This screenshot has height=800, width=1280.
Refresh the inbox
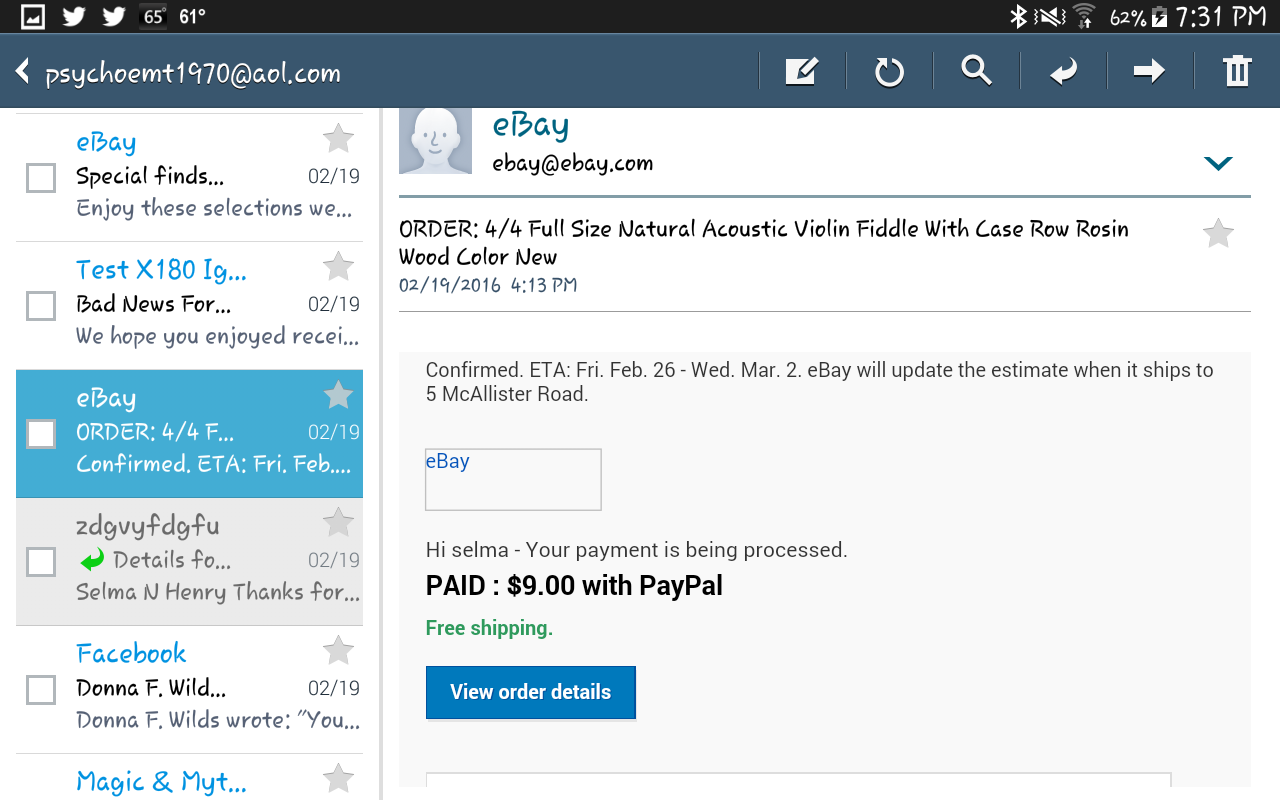888,70
